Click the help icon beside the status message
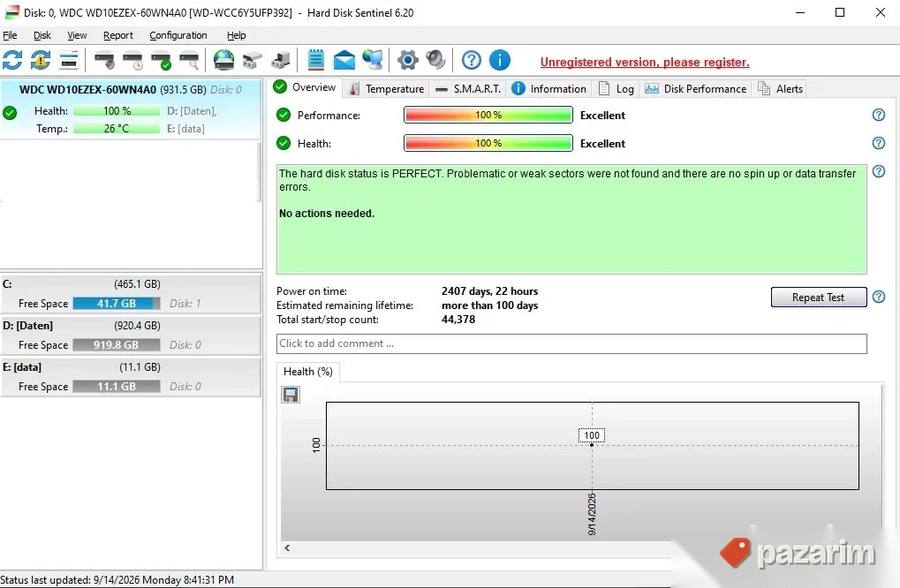The image size is (900, 588). click(x=878, y=171)
